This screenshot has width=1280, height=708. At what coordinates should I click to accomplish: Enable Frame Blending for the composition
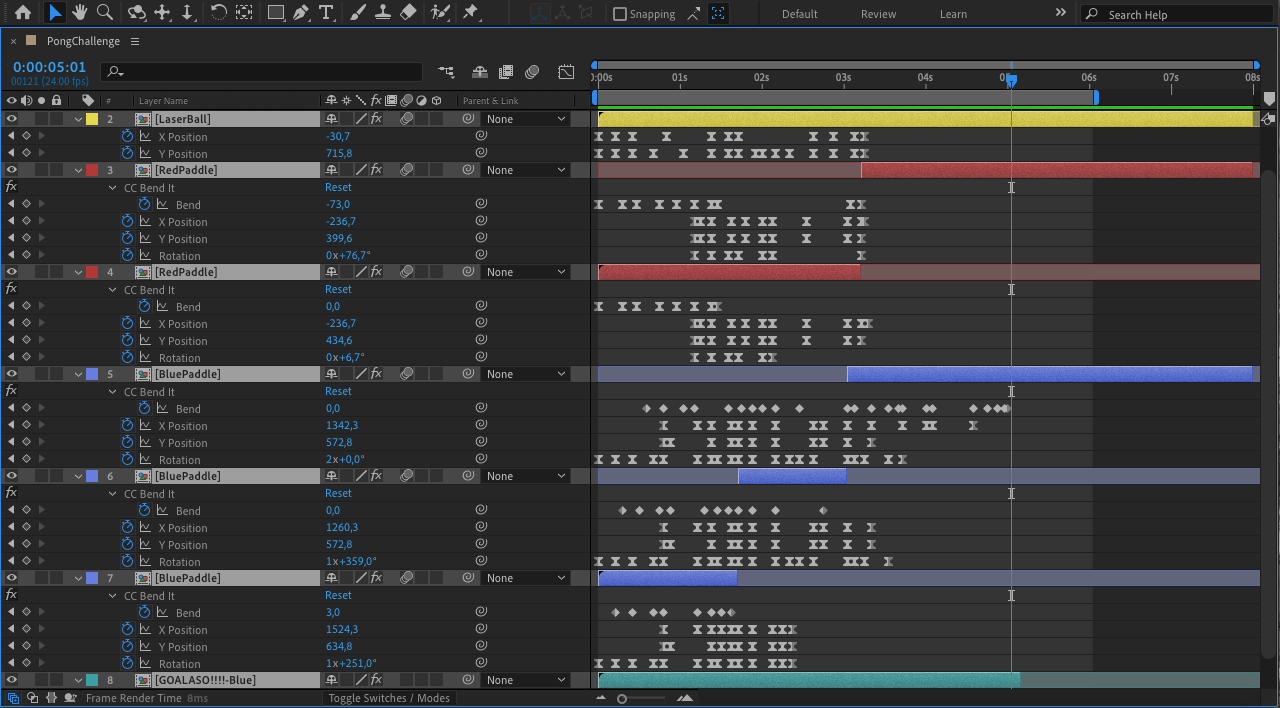click(506, 72)
